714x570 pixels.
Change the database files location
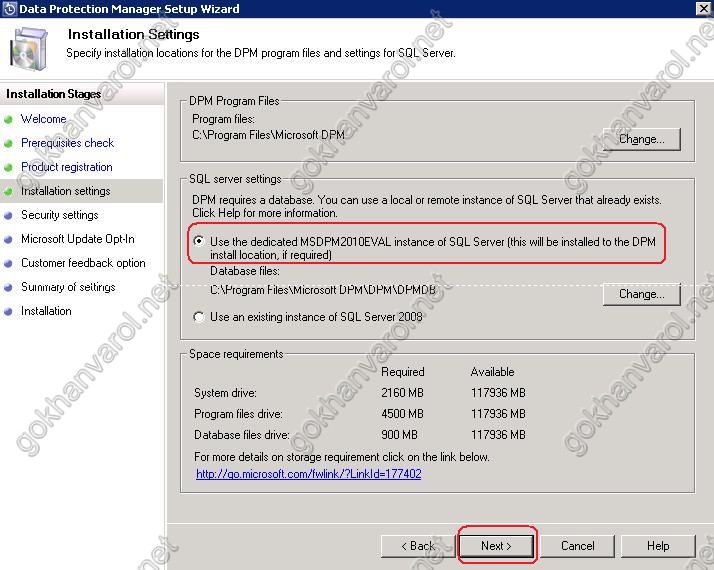point(640,294)
